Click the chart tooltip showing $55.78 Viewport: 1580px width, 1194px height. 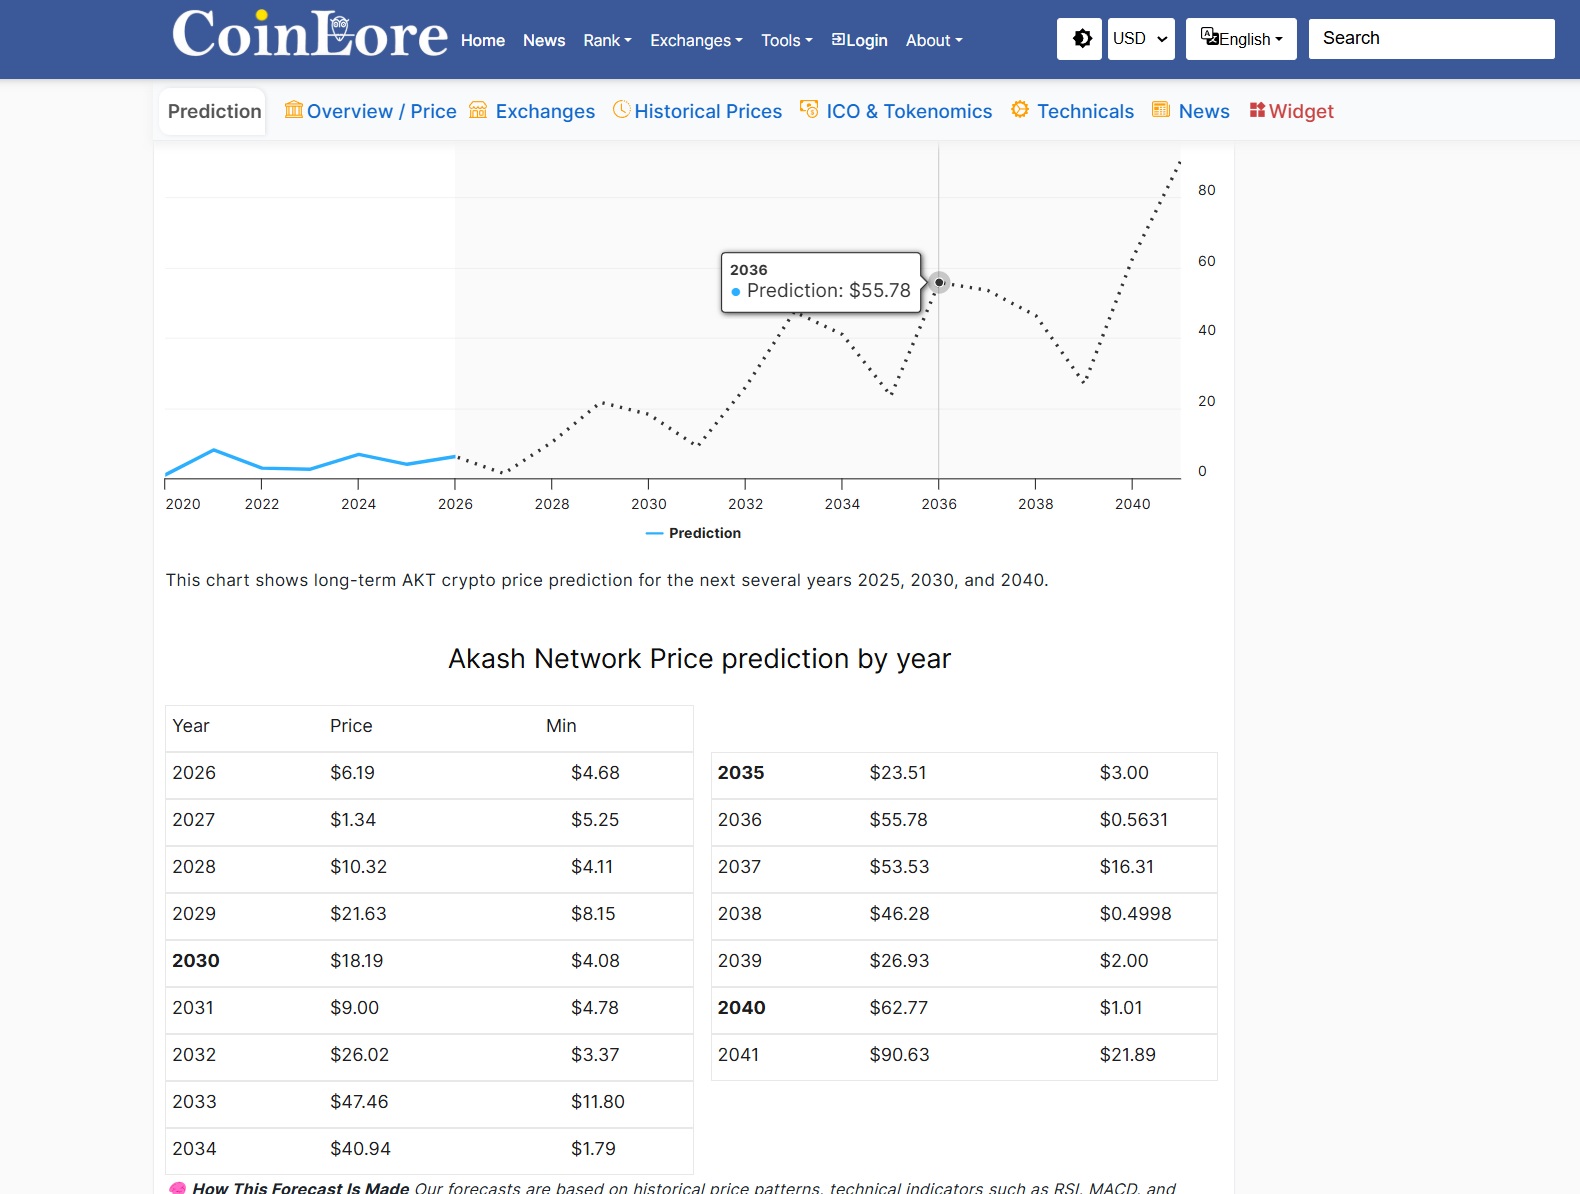click(821, 282)
